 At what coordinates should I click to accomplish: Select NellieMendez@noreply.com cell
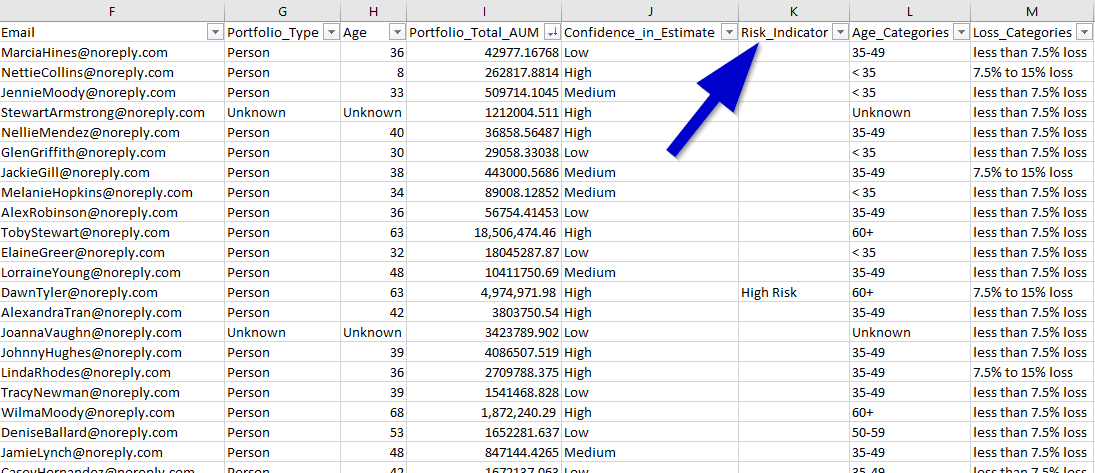[112, 133]
